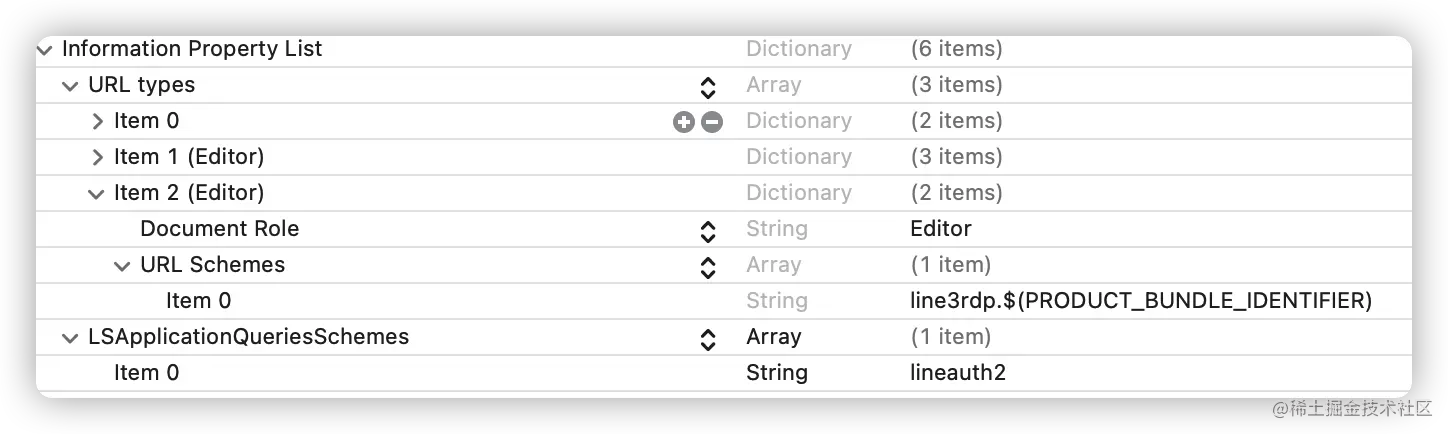Collapse the Information Property List root
1448x434 pixels.
(44, 49)
